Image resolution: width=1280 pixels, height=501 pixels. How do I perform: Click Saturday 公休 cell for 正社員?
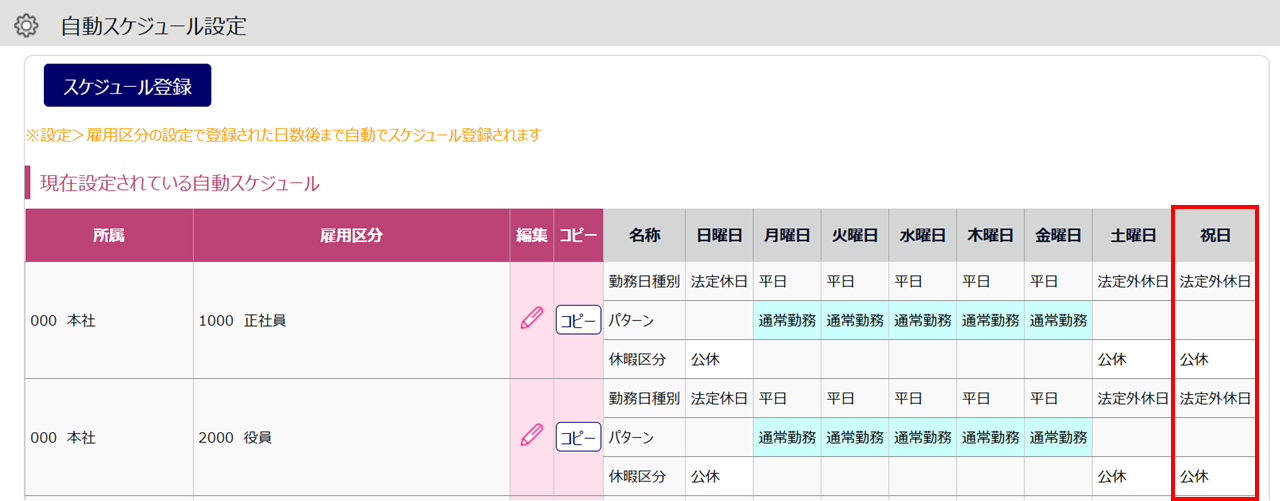click(1133, 359)
